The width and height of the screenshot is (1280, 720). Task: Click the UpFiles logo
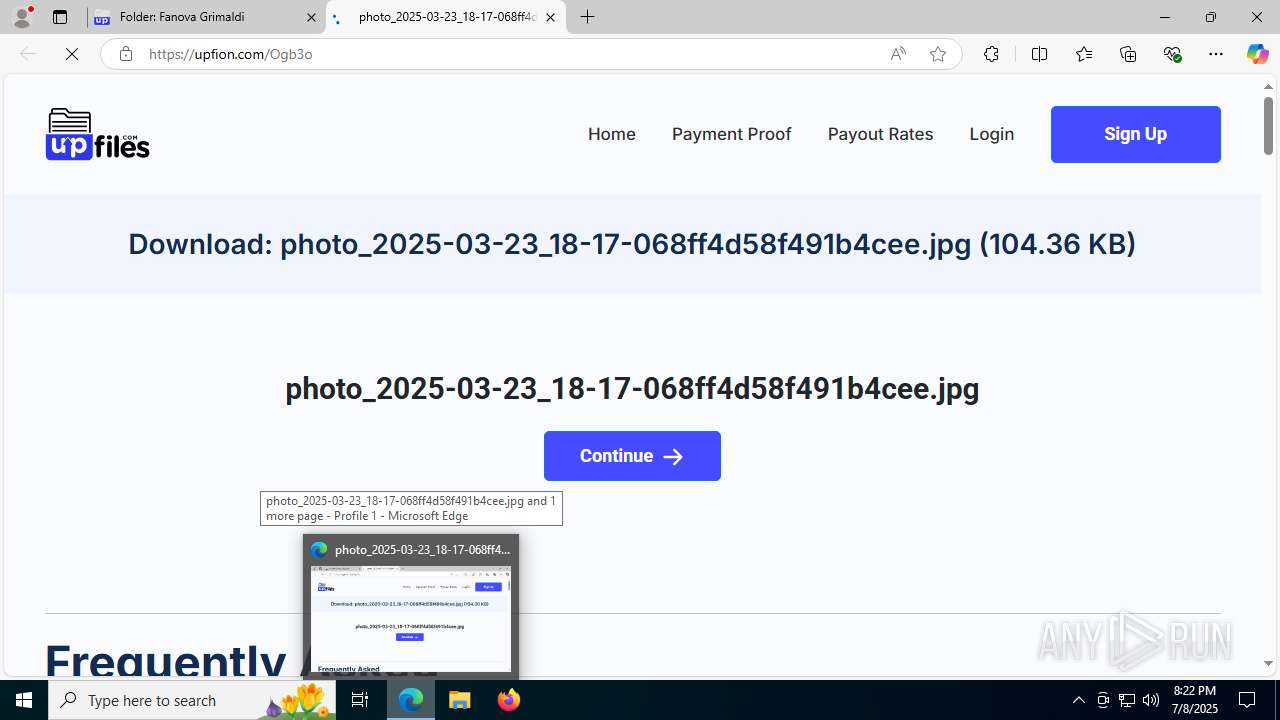(x=98, y=134)
